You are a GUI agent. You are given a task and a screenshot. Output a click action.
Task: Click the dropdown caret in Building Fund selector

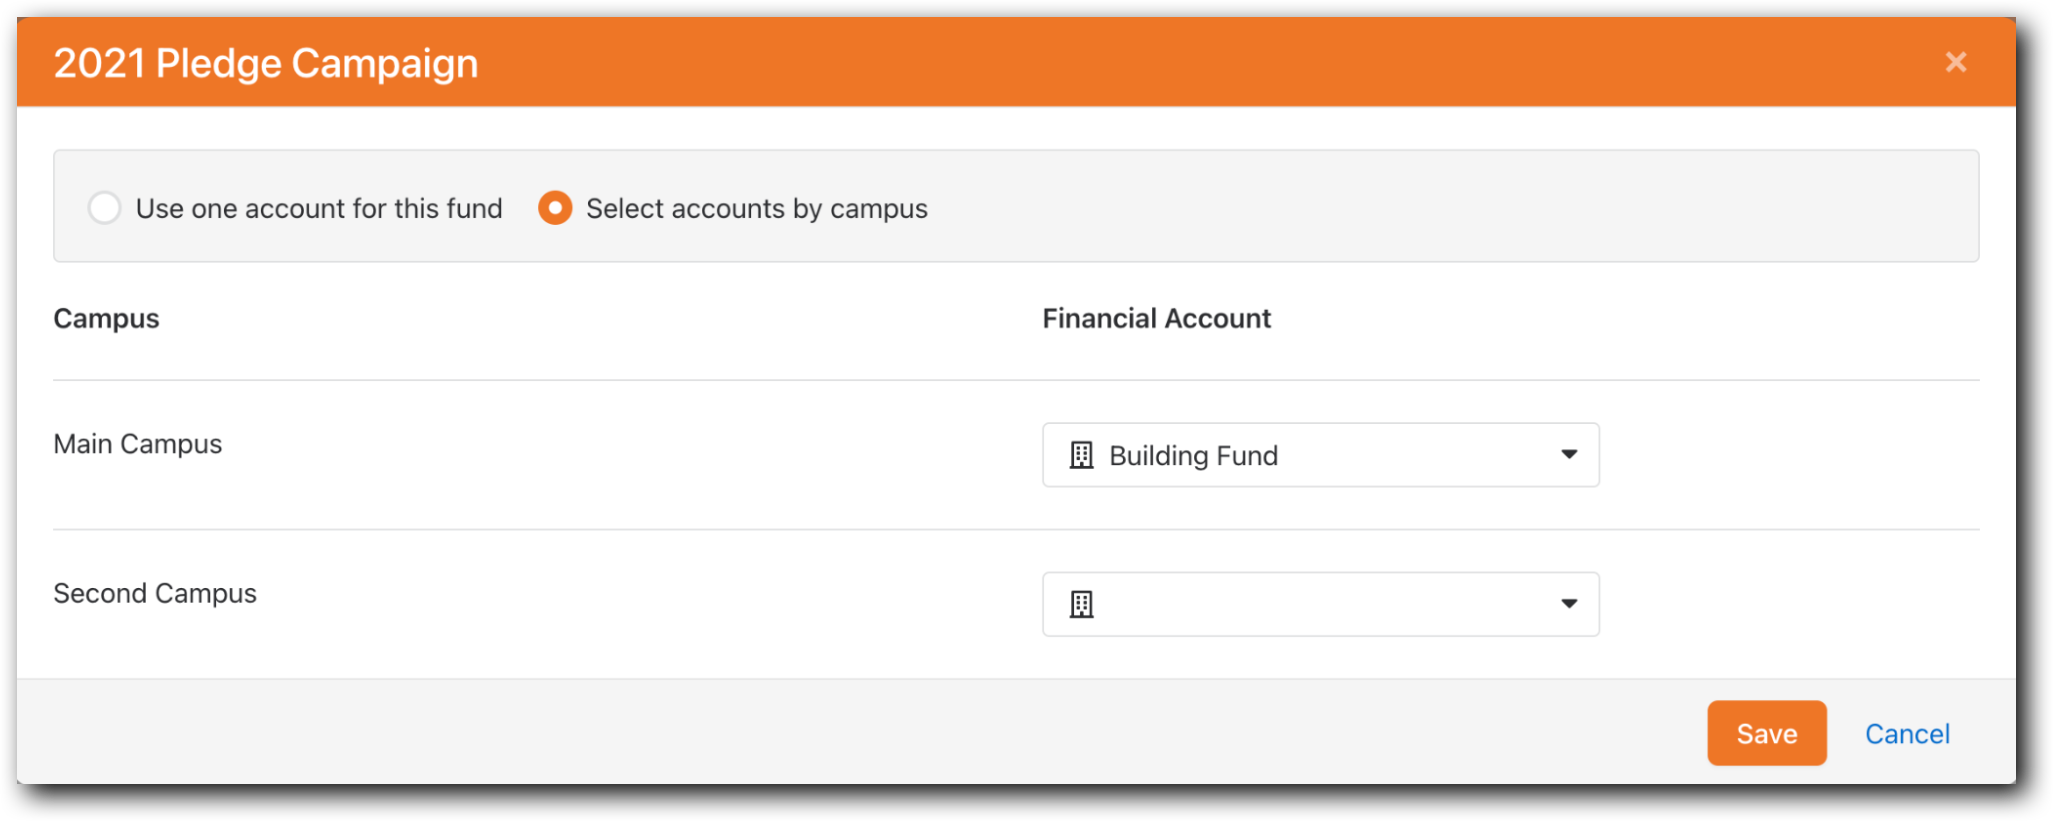pyautogui.click(x=1568, y=455)
